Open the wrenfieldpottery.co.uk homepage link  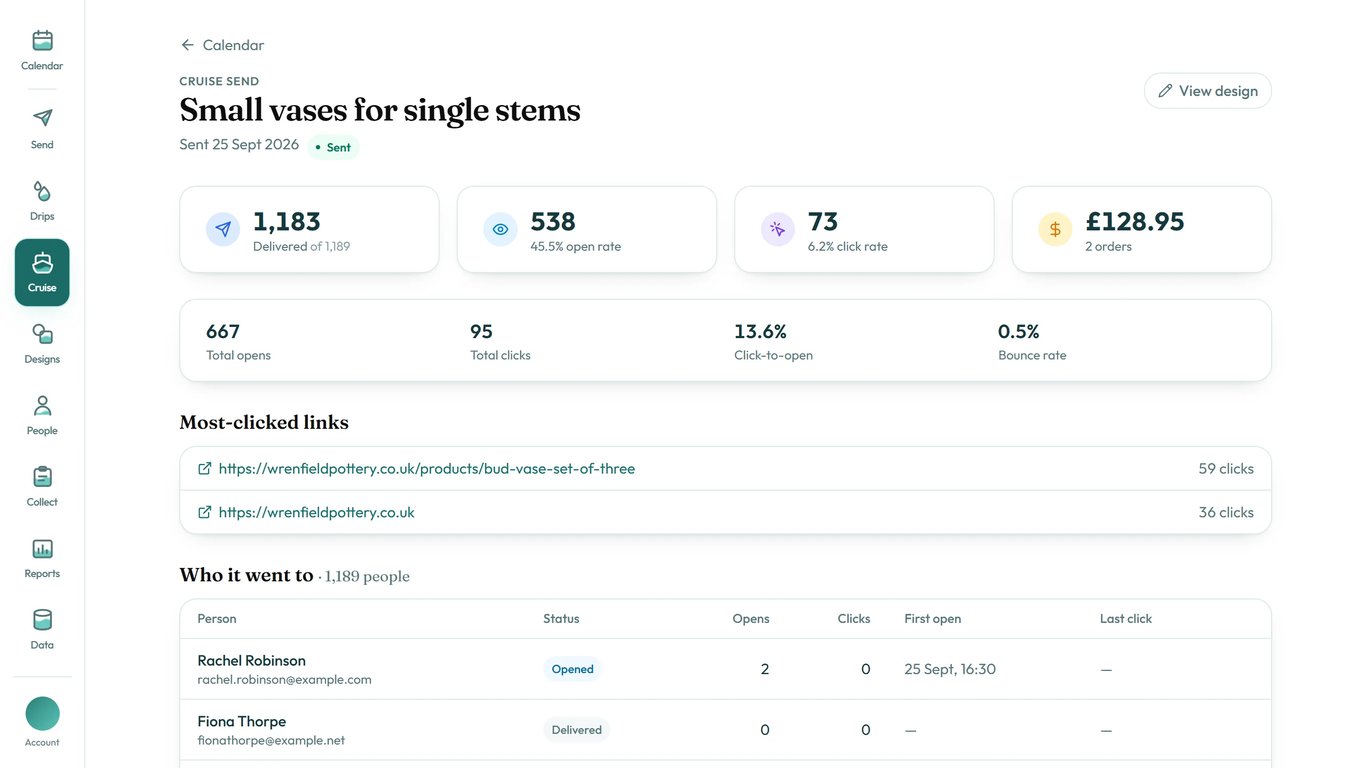point(317,512)
